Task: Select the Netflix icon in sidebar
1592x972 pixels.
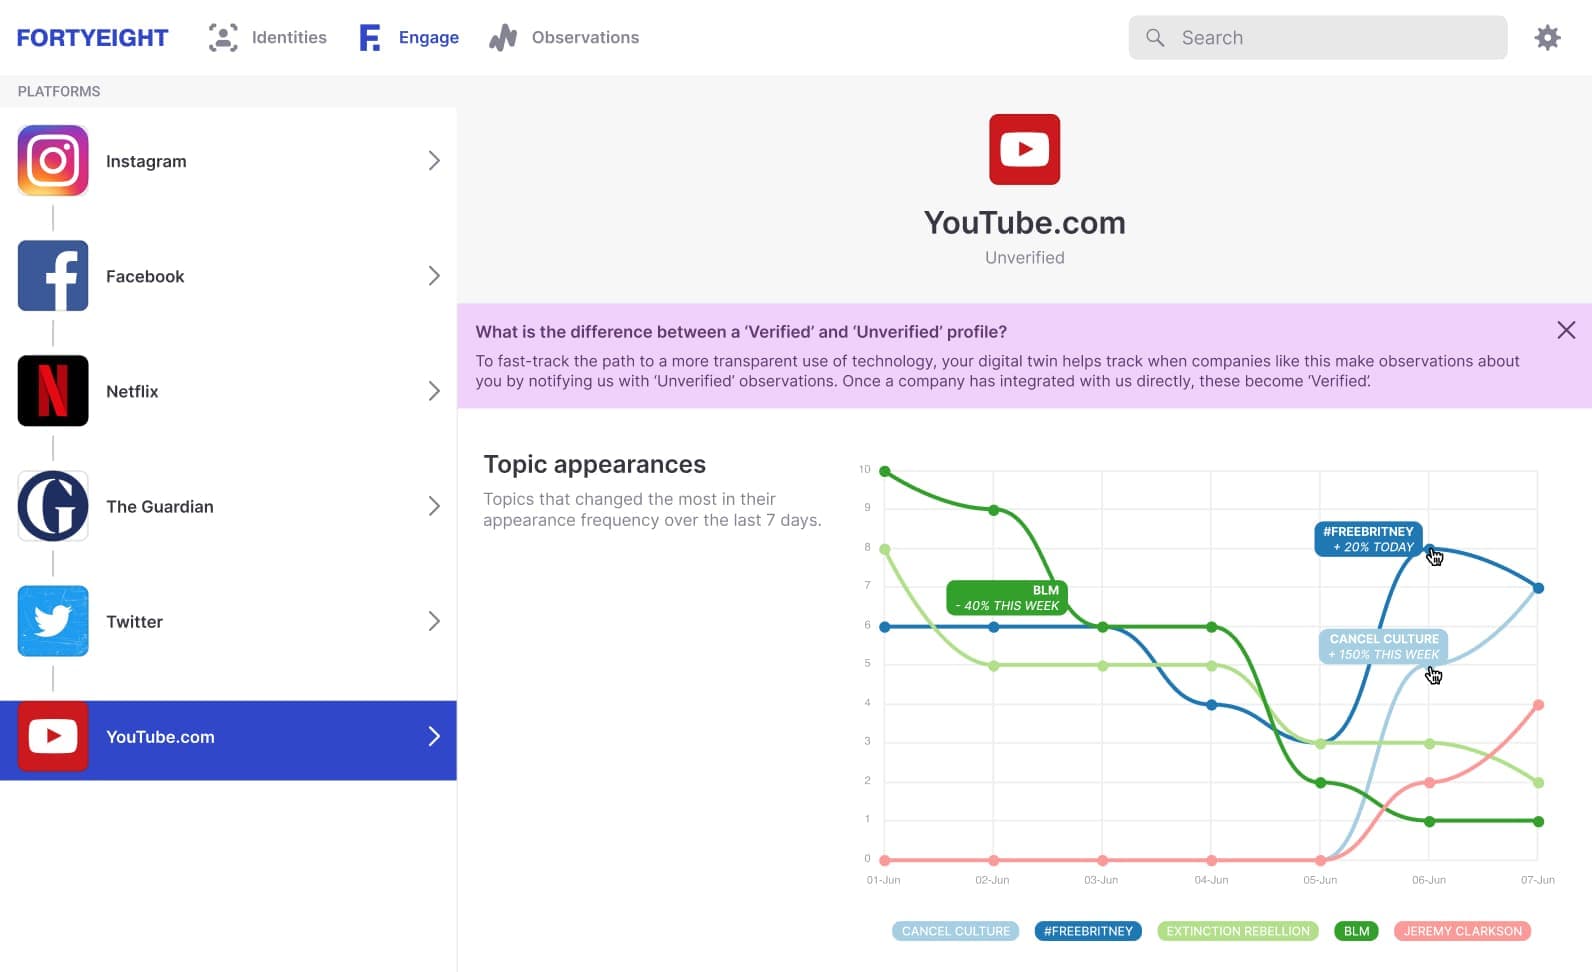Action: (x=53, y=391)
